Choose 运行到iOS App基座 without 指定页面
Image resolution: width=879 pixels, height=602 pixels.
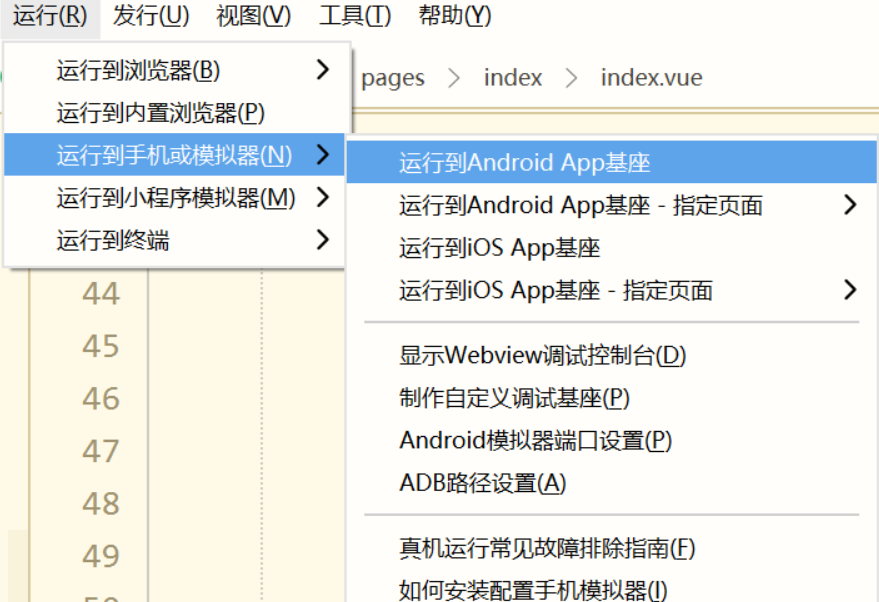499,248
